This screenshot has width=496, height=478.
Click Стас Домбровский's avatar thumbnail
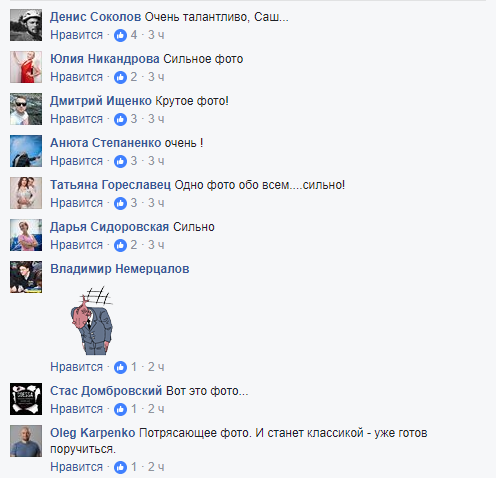[x=26, y=399]
